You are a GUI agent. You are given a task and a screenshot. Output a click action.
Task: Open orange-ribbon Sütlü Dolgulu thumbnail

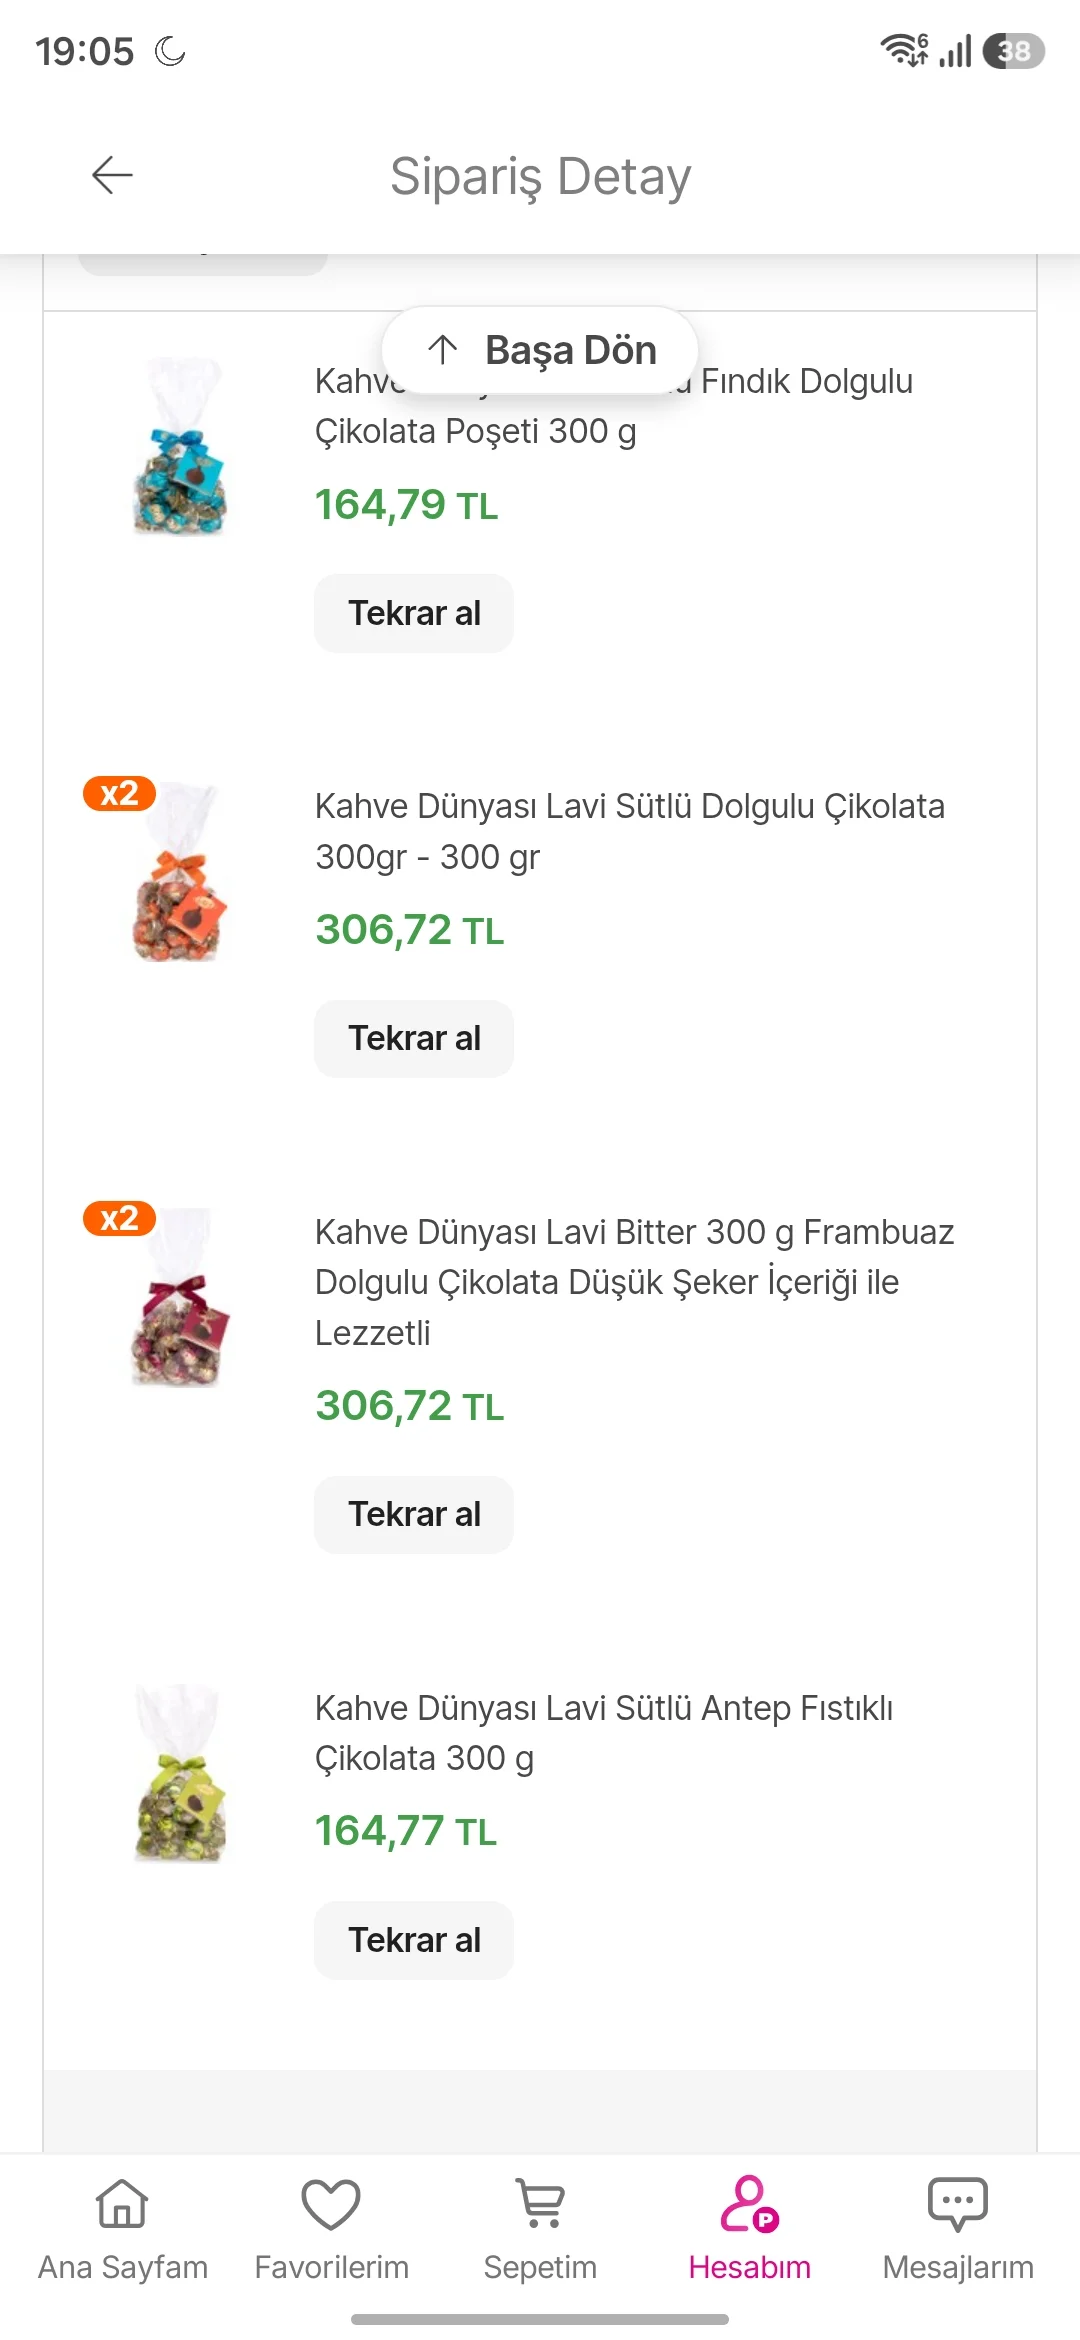point(180,872)
